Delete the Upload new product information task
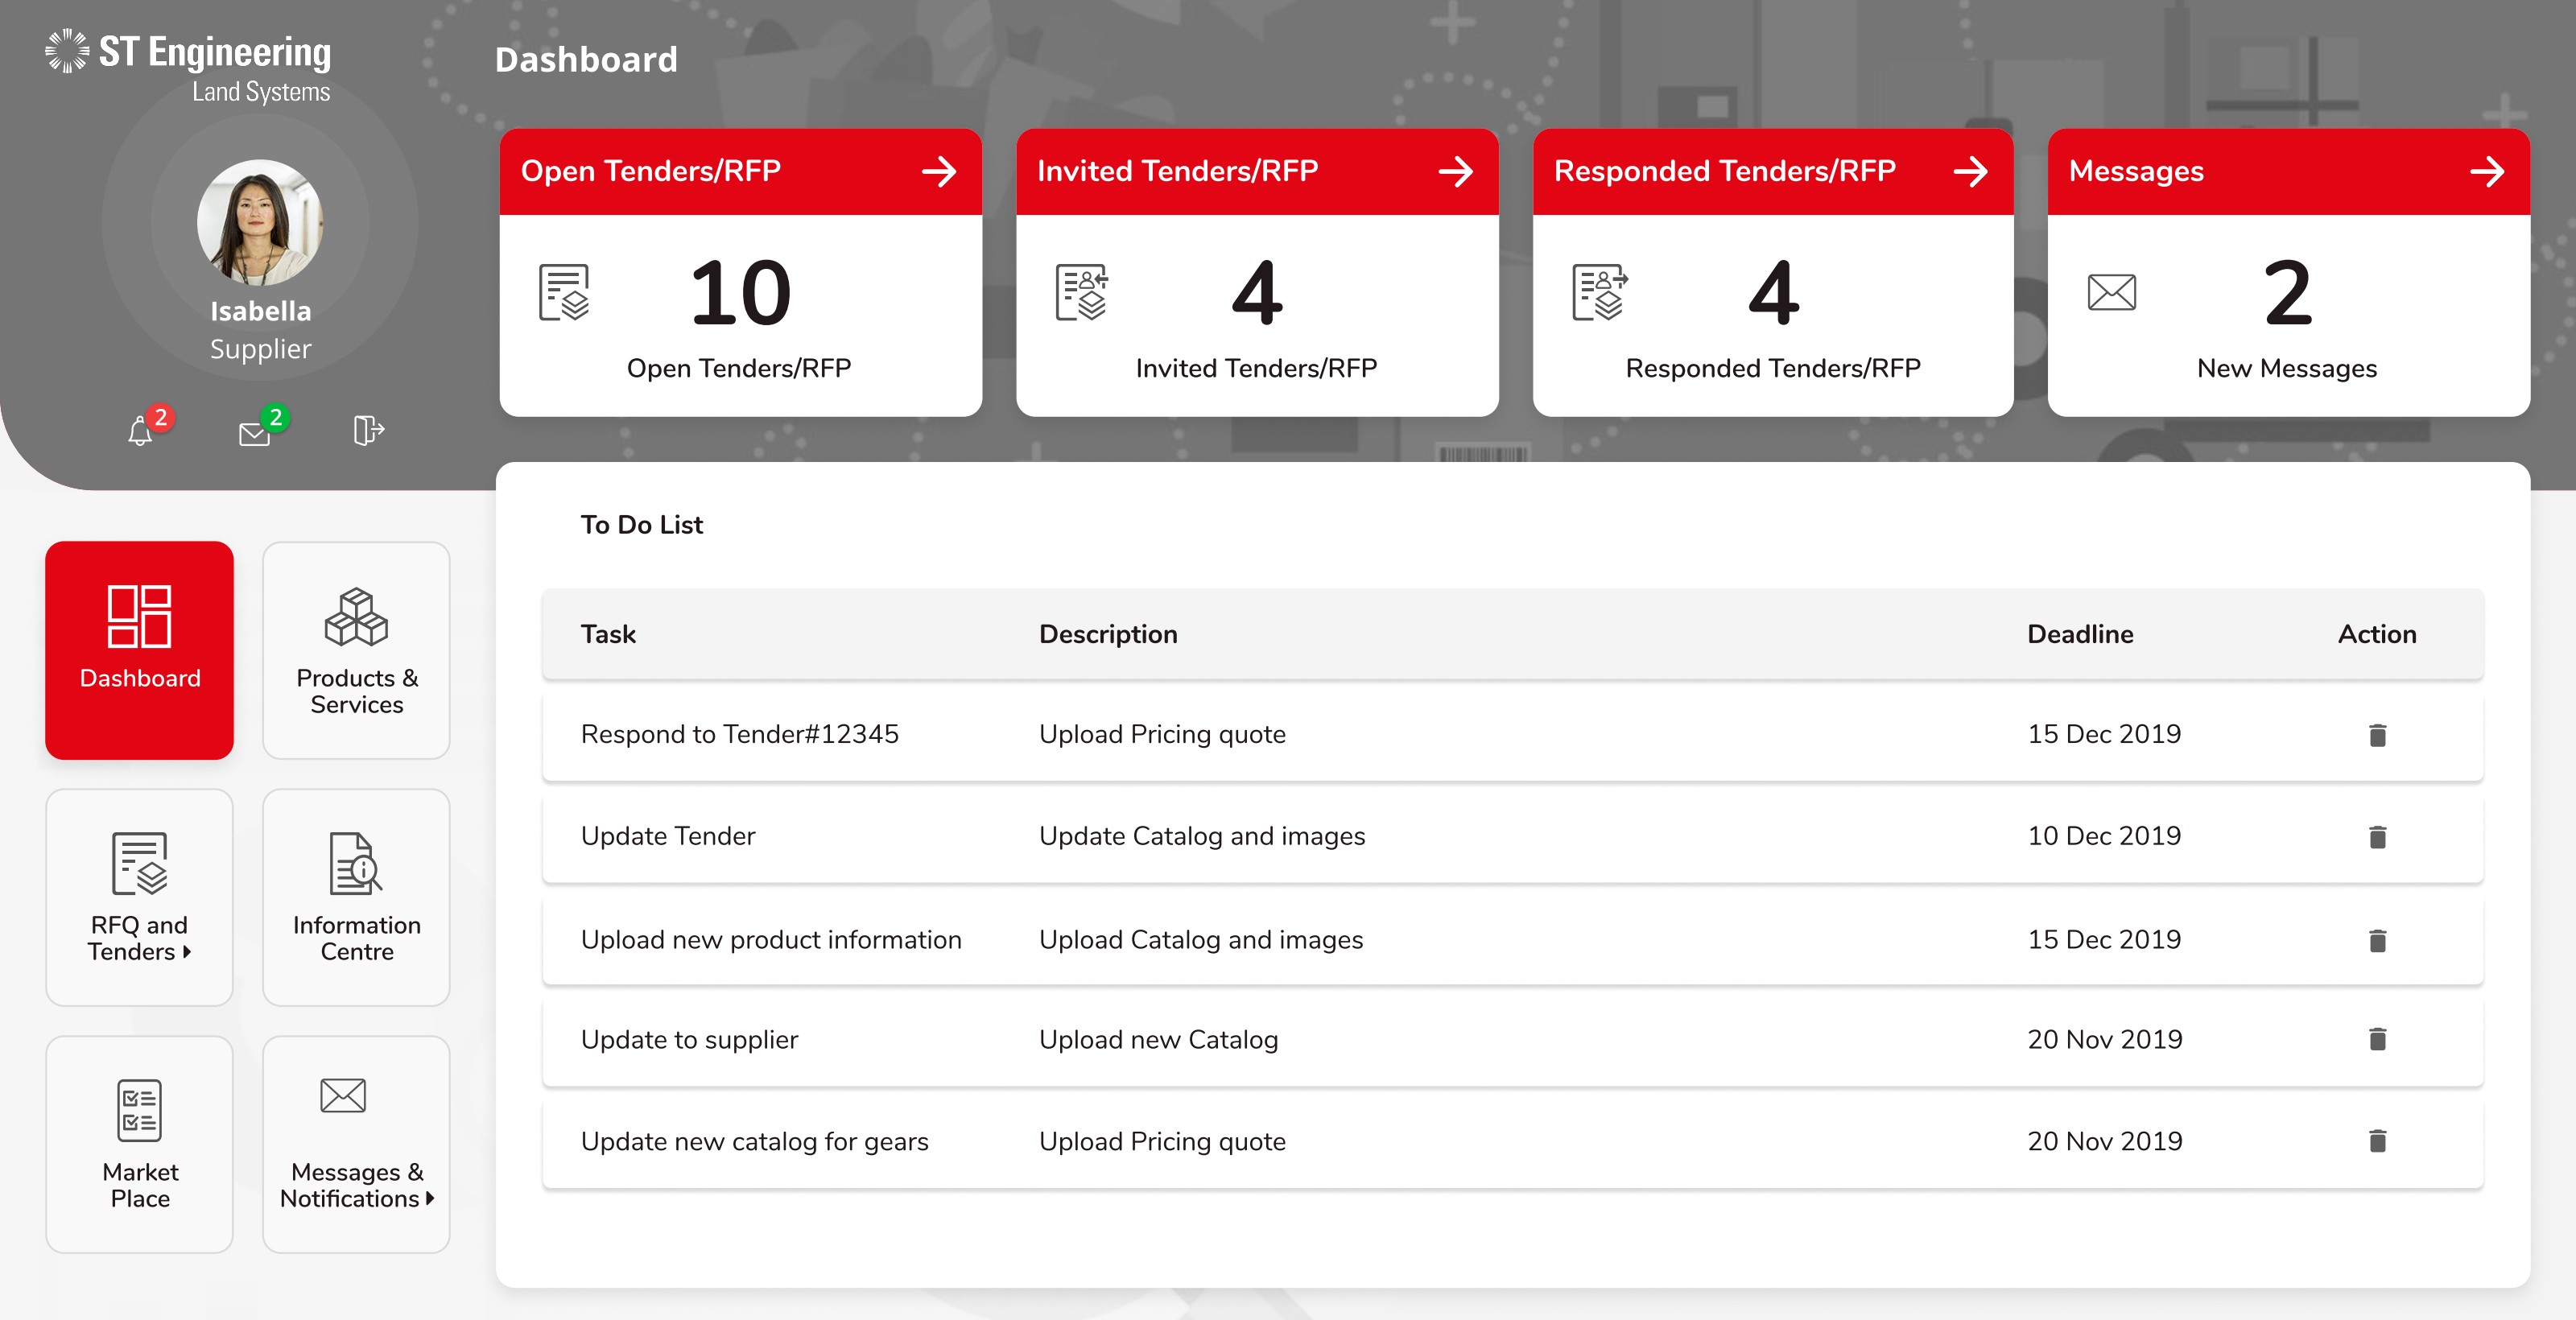The height and width of the screenshot is (1320, 2576). point(2377,940)
